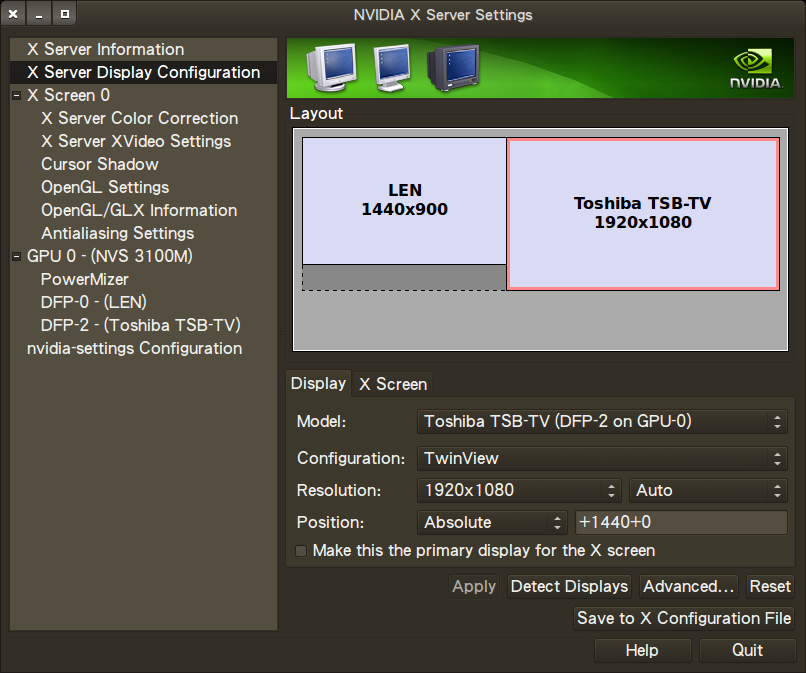Open the Position Absolute dropdown
This screenshot has width=806, height=673.
[492, 523]
